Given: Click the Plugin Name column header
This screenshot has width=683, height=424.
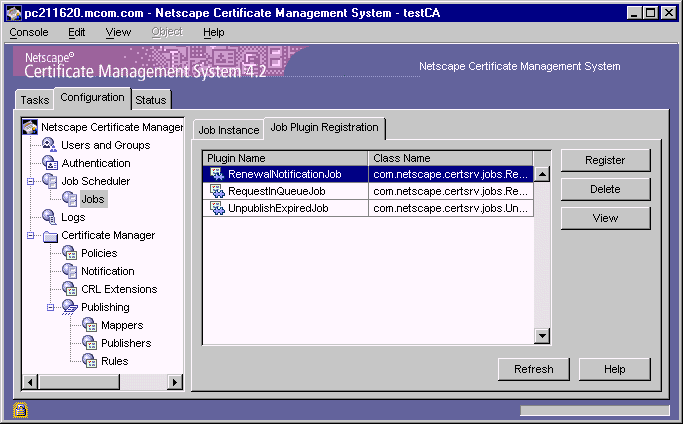Looking at the screenshot, I should click(x=285, y=158).
